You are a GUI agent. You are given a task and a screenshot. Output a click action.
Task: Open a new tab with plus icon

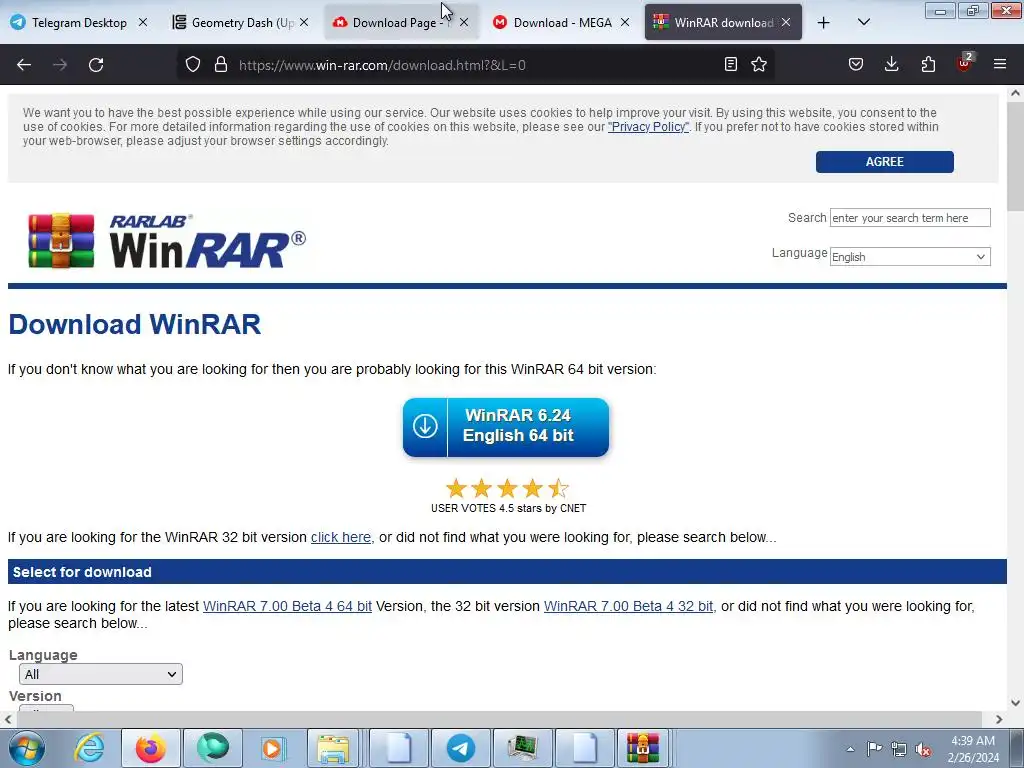[x=824, y=23]
